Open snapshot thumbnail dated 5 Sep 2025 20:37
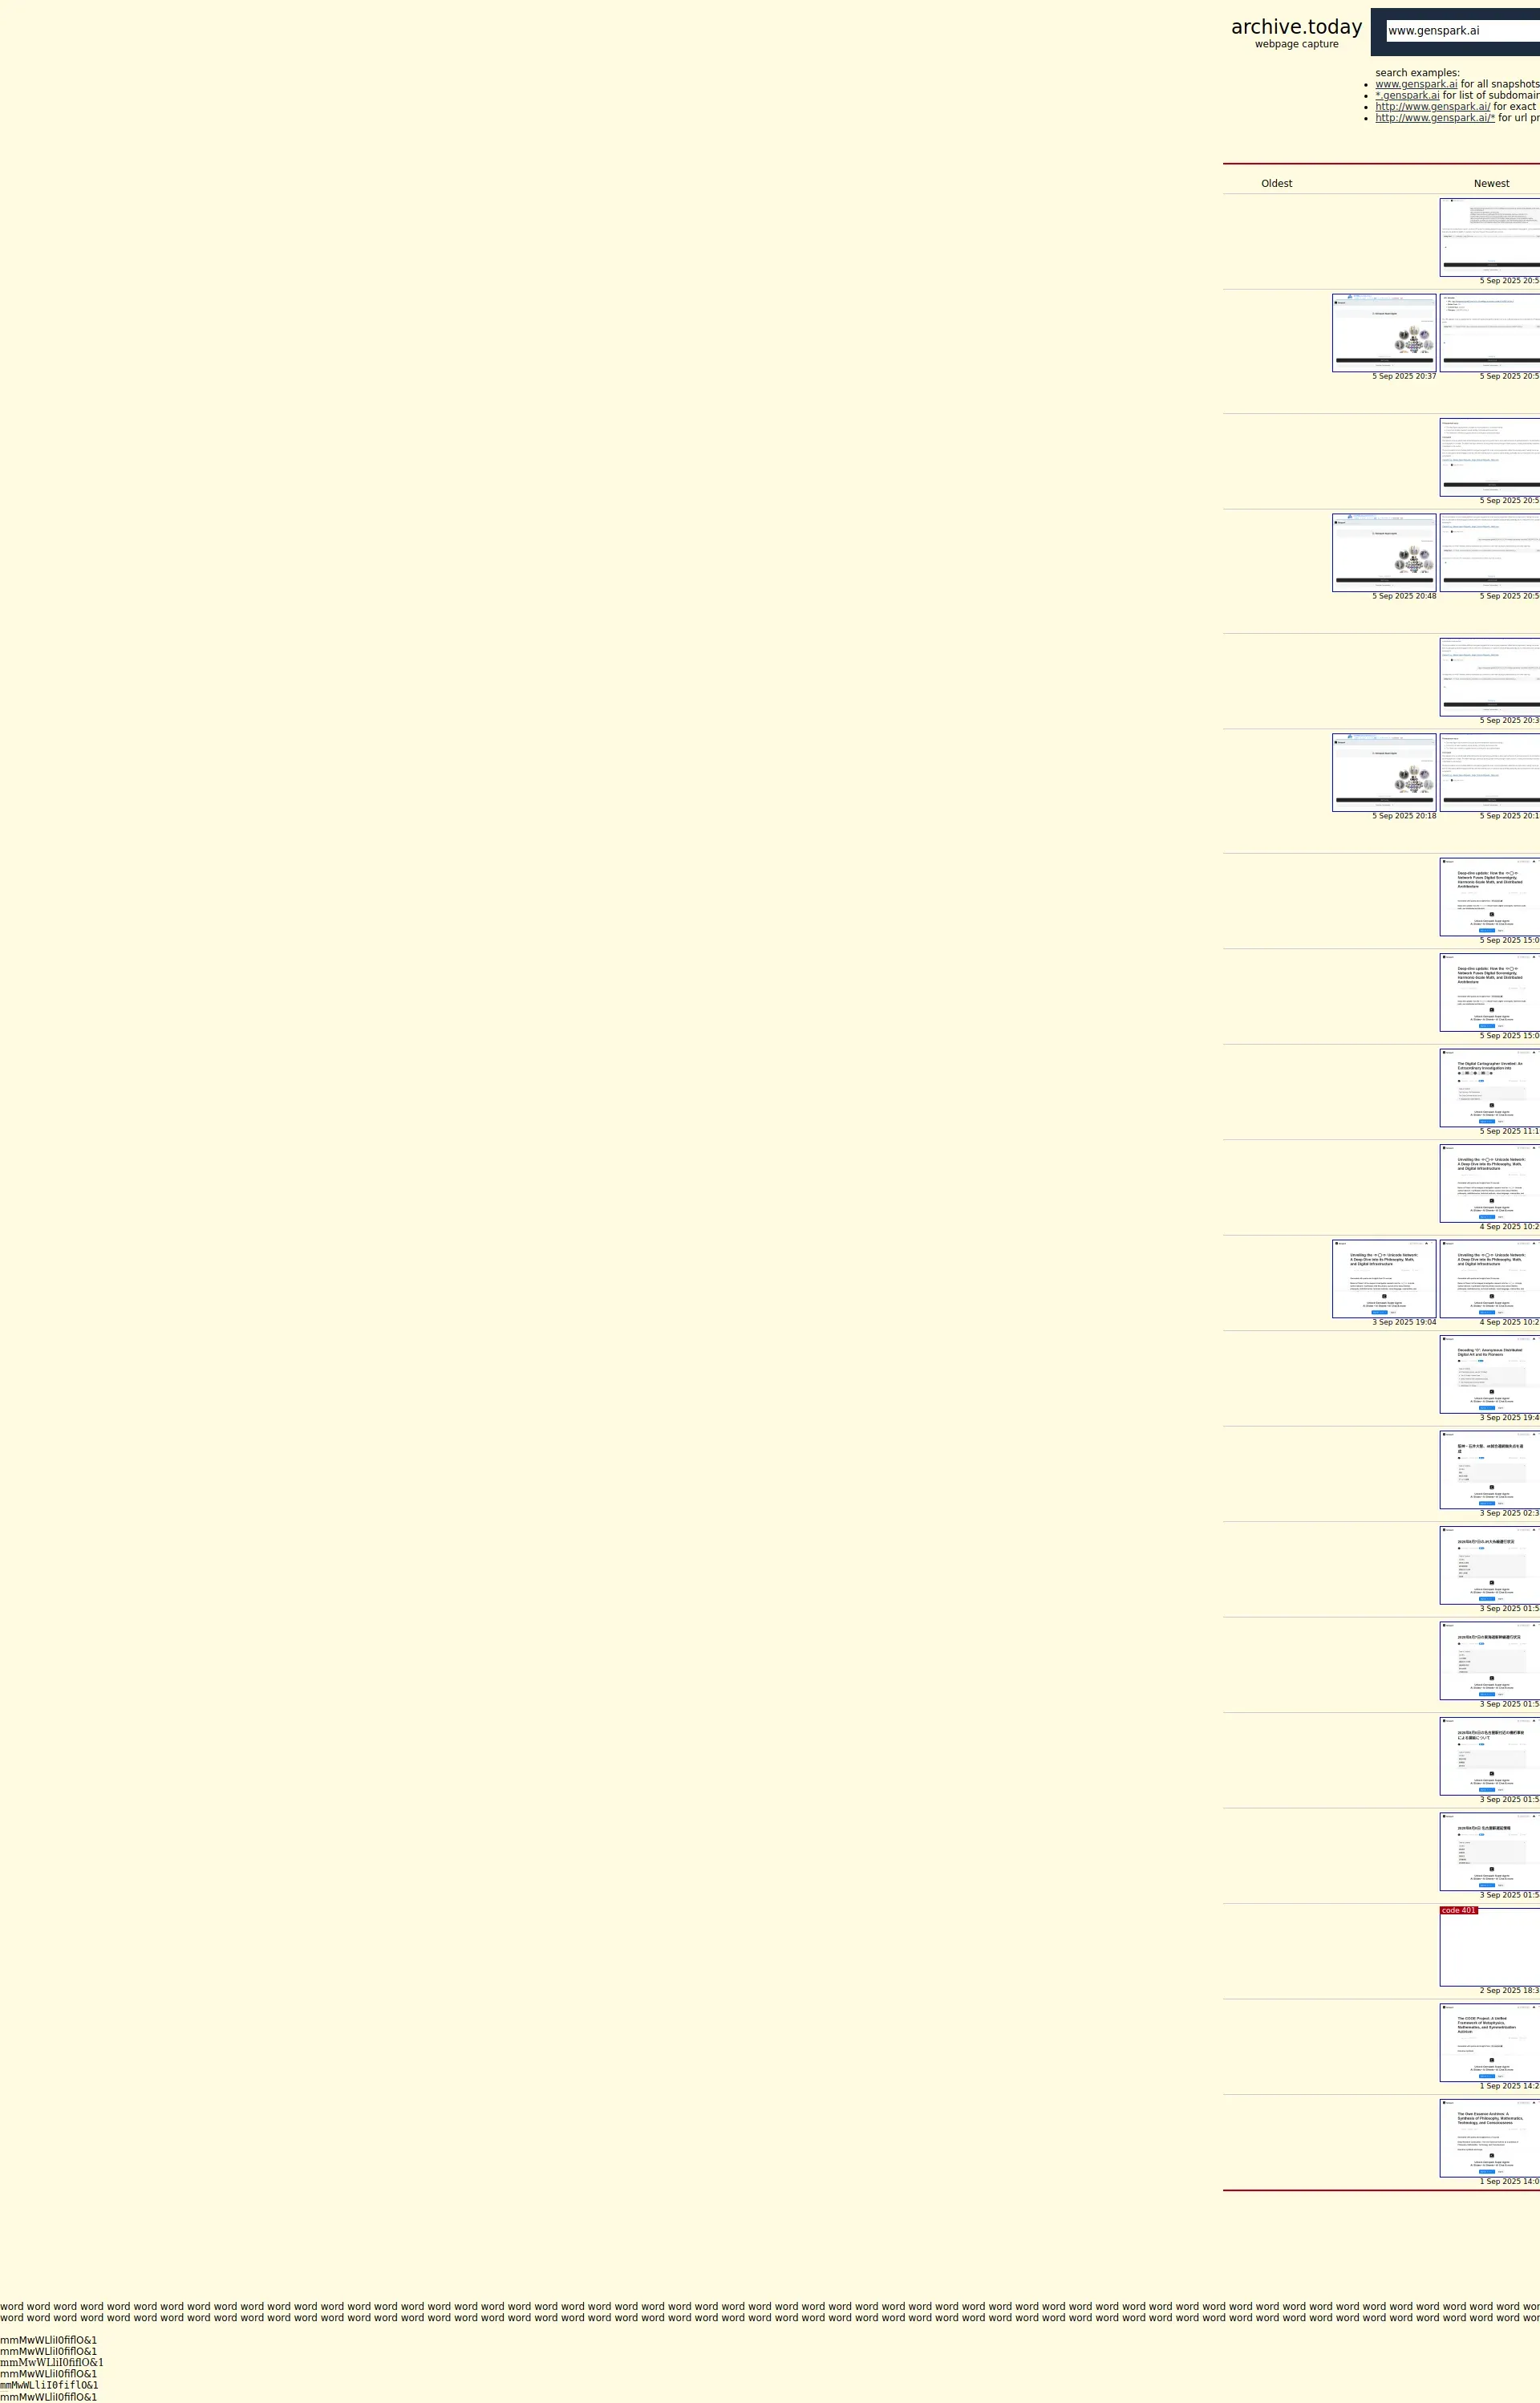The width and height of the screenshot is (1540, 2403). (1383, 333)
